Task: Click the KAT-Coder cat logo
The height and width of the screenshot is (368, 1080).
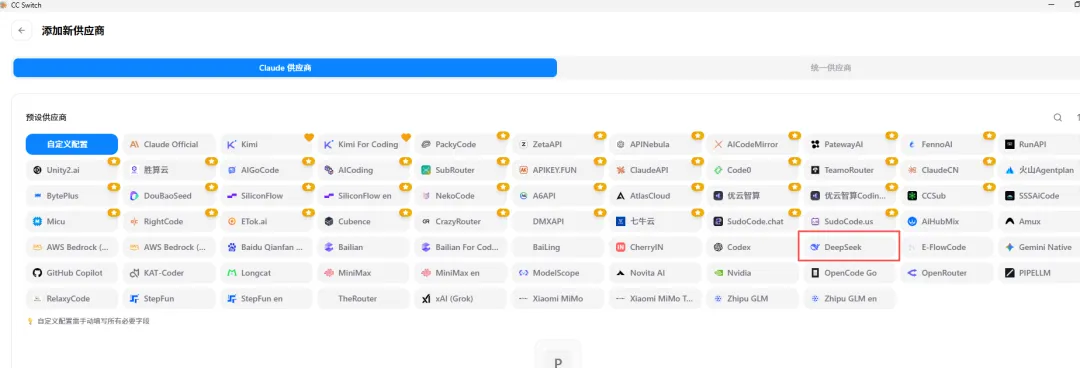Action: 134,273
